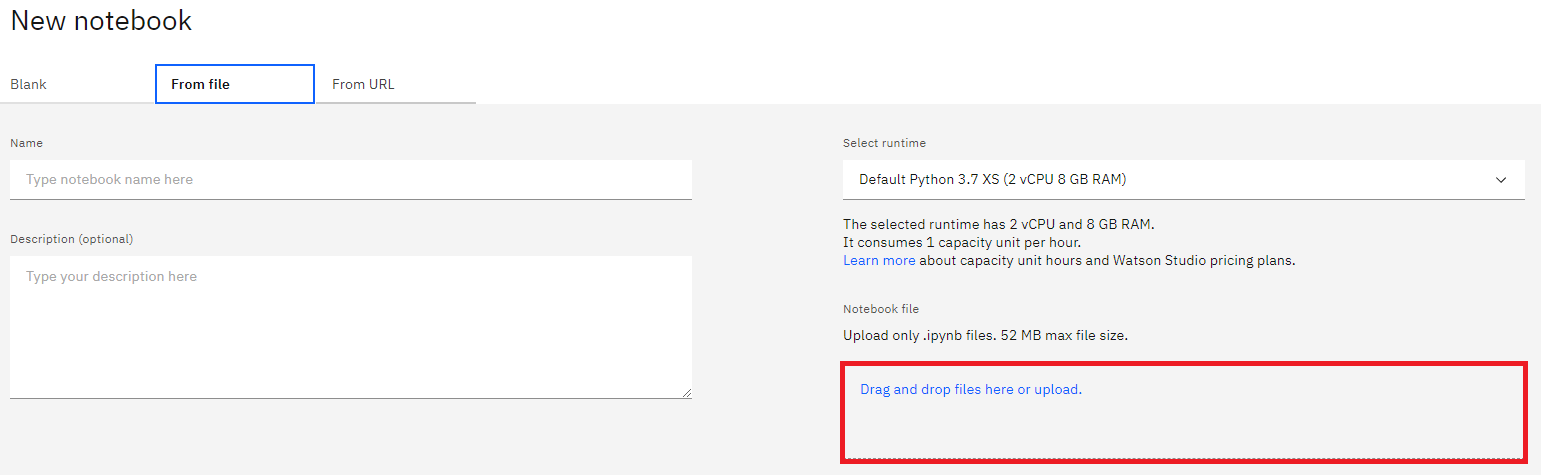Click the 'Name' field label
1541x475 pixels.
coord(26,143)
